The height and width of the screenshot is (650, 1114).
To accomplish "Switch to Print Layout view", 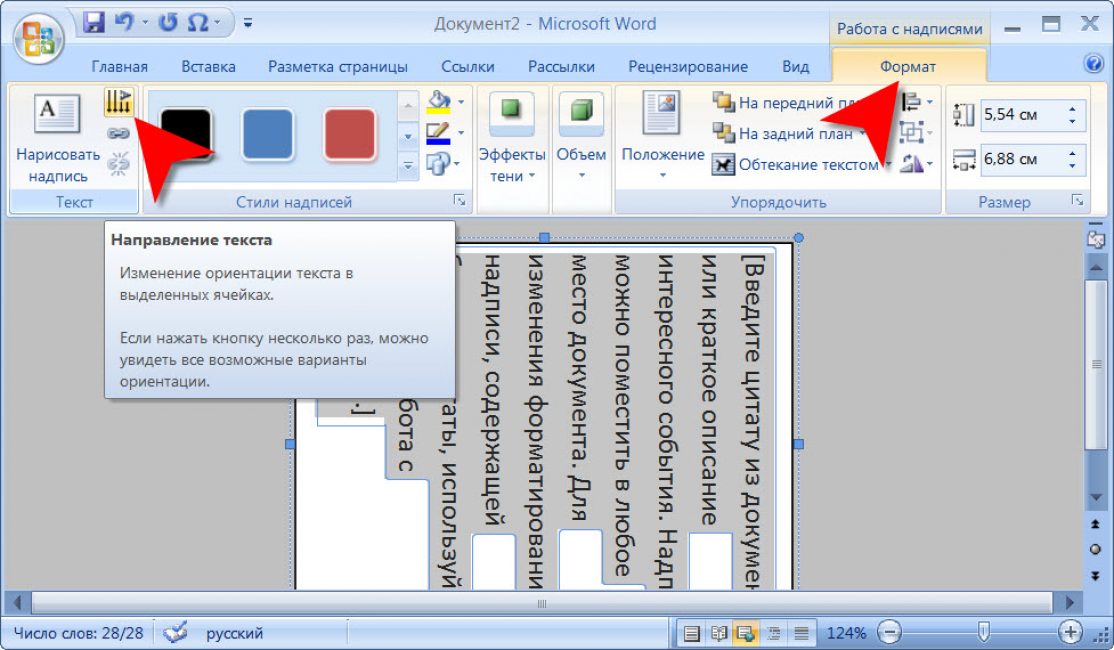I will [x=691, y=633].
